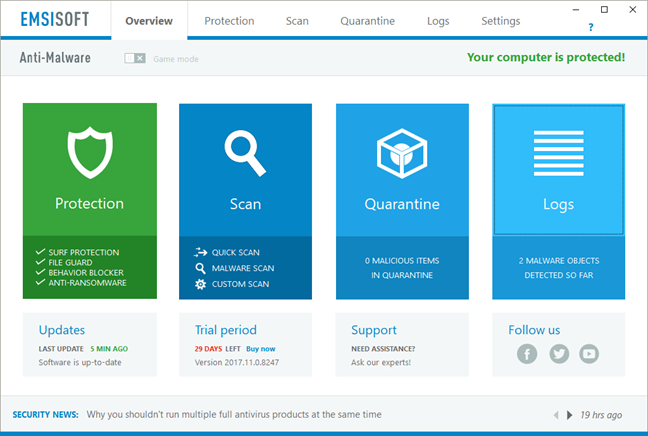Open Emsisoft's Twitter page icon
The height and width of the screenshot is (436, 648).
(x=559, y=354)
